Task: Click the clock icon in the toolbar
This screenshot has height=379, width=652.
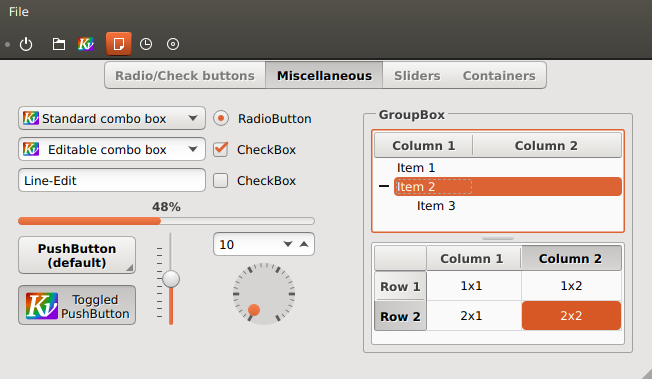Action: point(146,44)
